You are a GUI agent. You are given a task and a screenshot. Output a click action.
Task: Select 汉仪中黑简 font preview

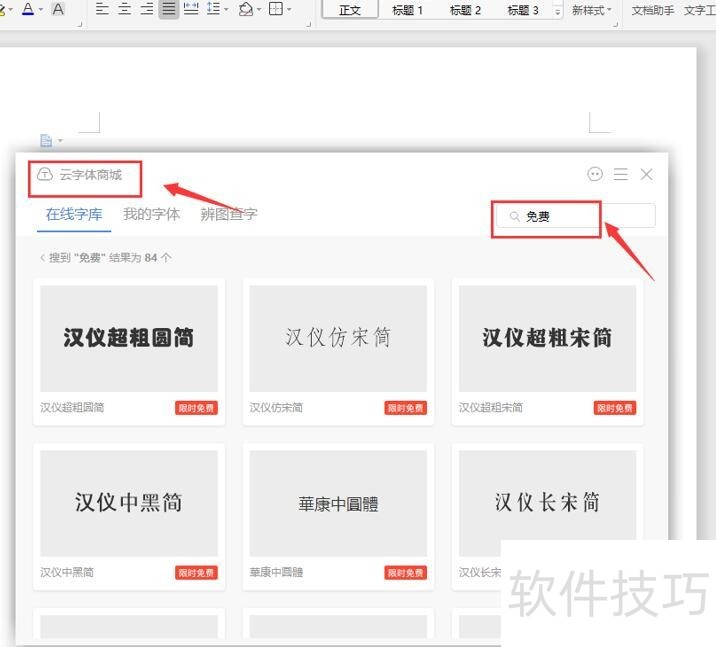(x=129, y=503)
